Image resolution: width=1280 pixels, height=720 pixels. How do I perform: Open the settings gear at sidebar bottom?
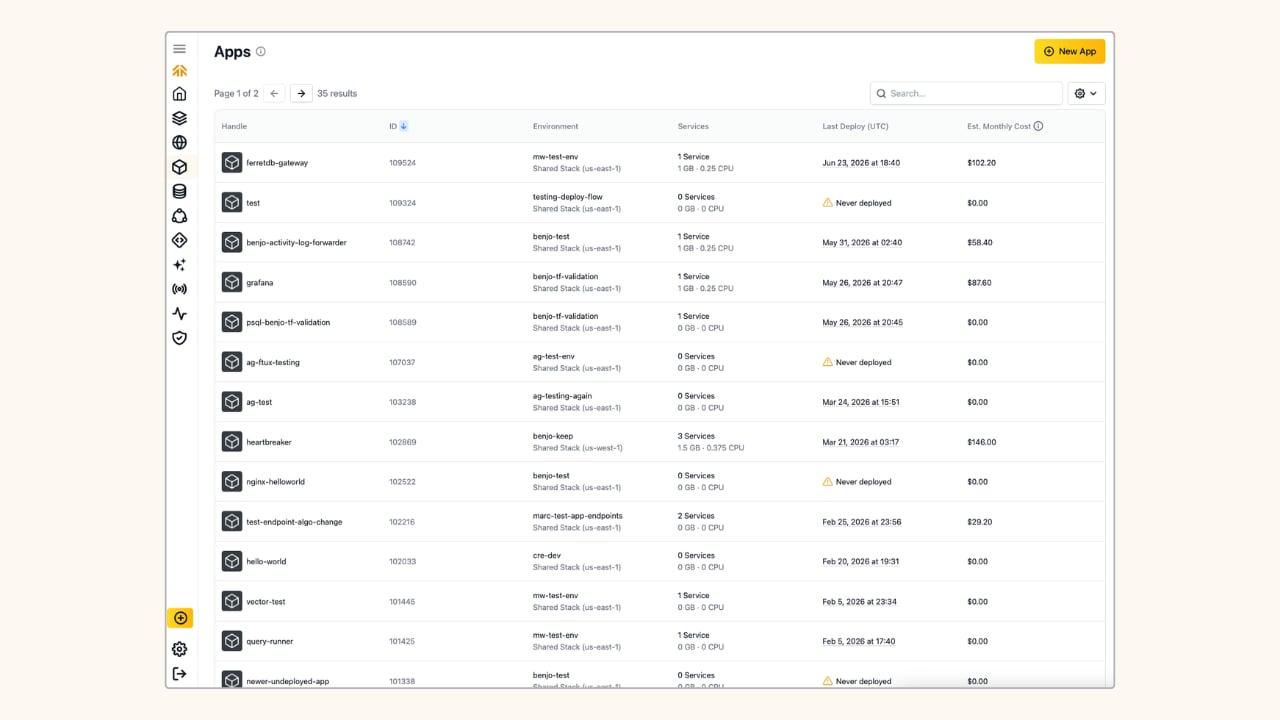(179, 649)
